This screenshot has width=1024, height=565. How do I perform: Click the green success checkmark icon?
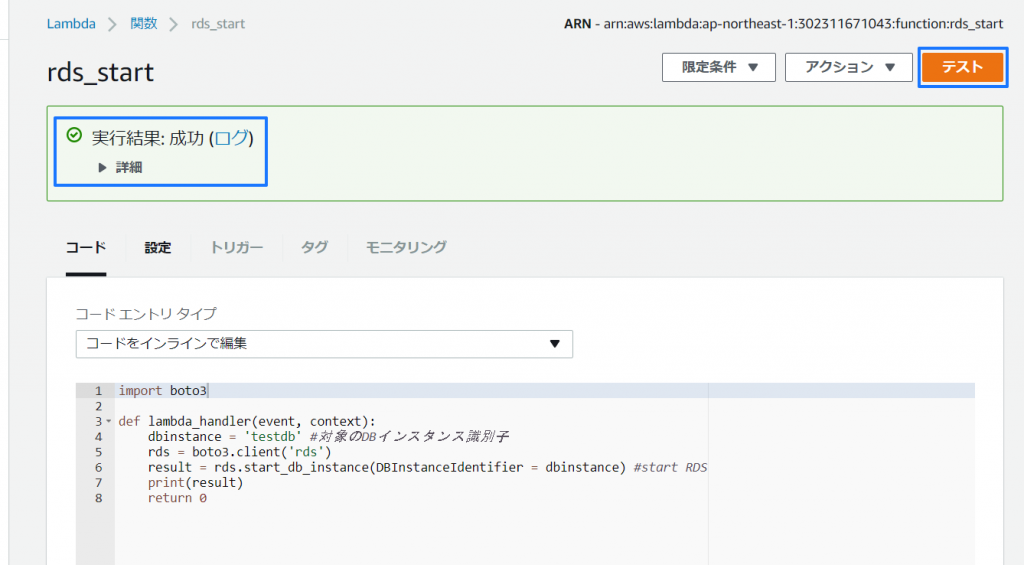point(74,135)
